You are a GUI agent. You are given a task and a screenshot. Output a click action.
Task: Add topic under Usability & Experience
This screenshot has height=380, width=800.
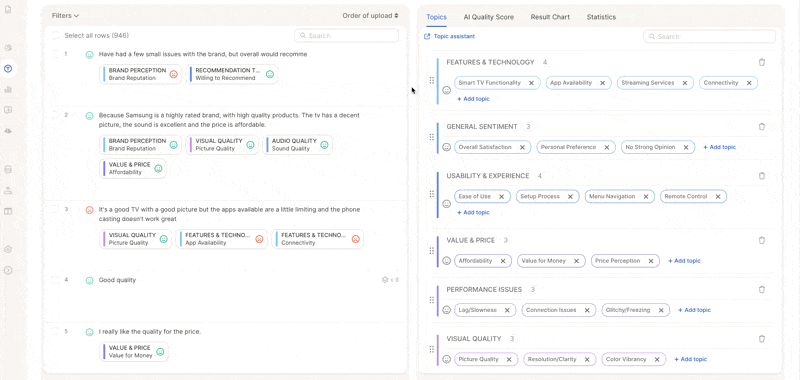pos(473,213)
